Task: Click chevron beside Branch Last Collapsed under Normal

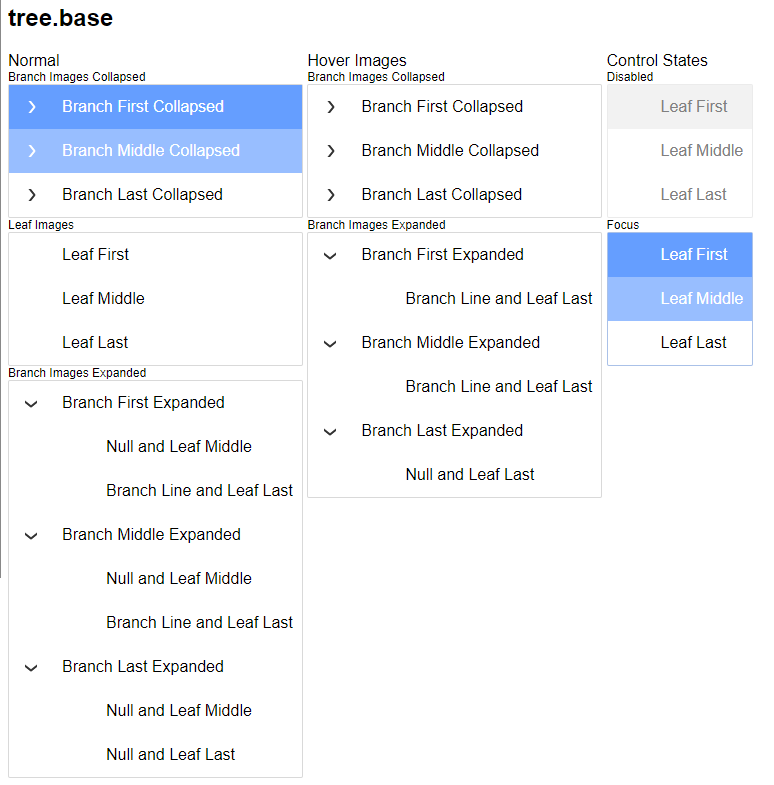Action: tap(32, 195)
